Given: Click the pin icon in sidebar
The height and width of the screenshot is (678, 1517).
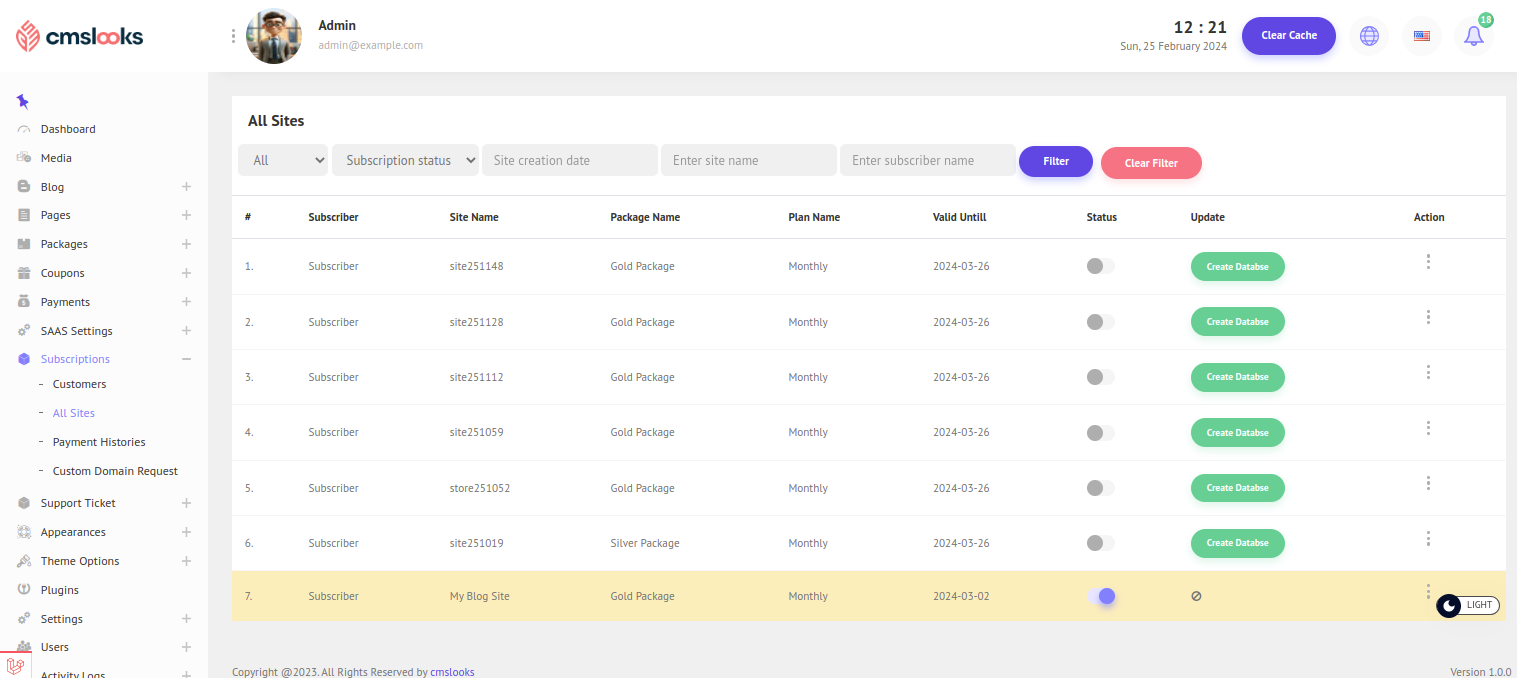Looking at the screenshot, I should [23, 101].
